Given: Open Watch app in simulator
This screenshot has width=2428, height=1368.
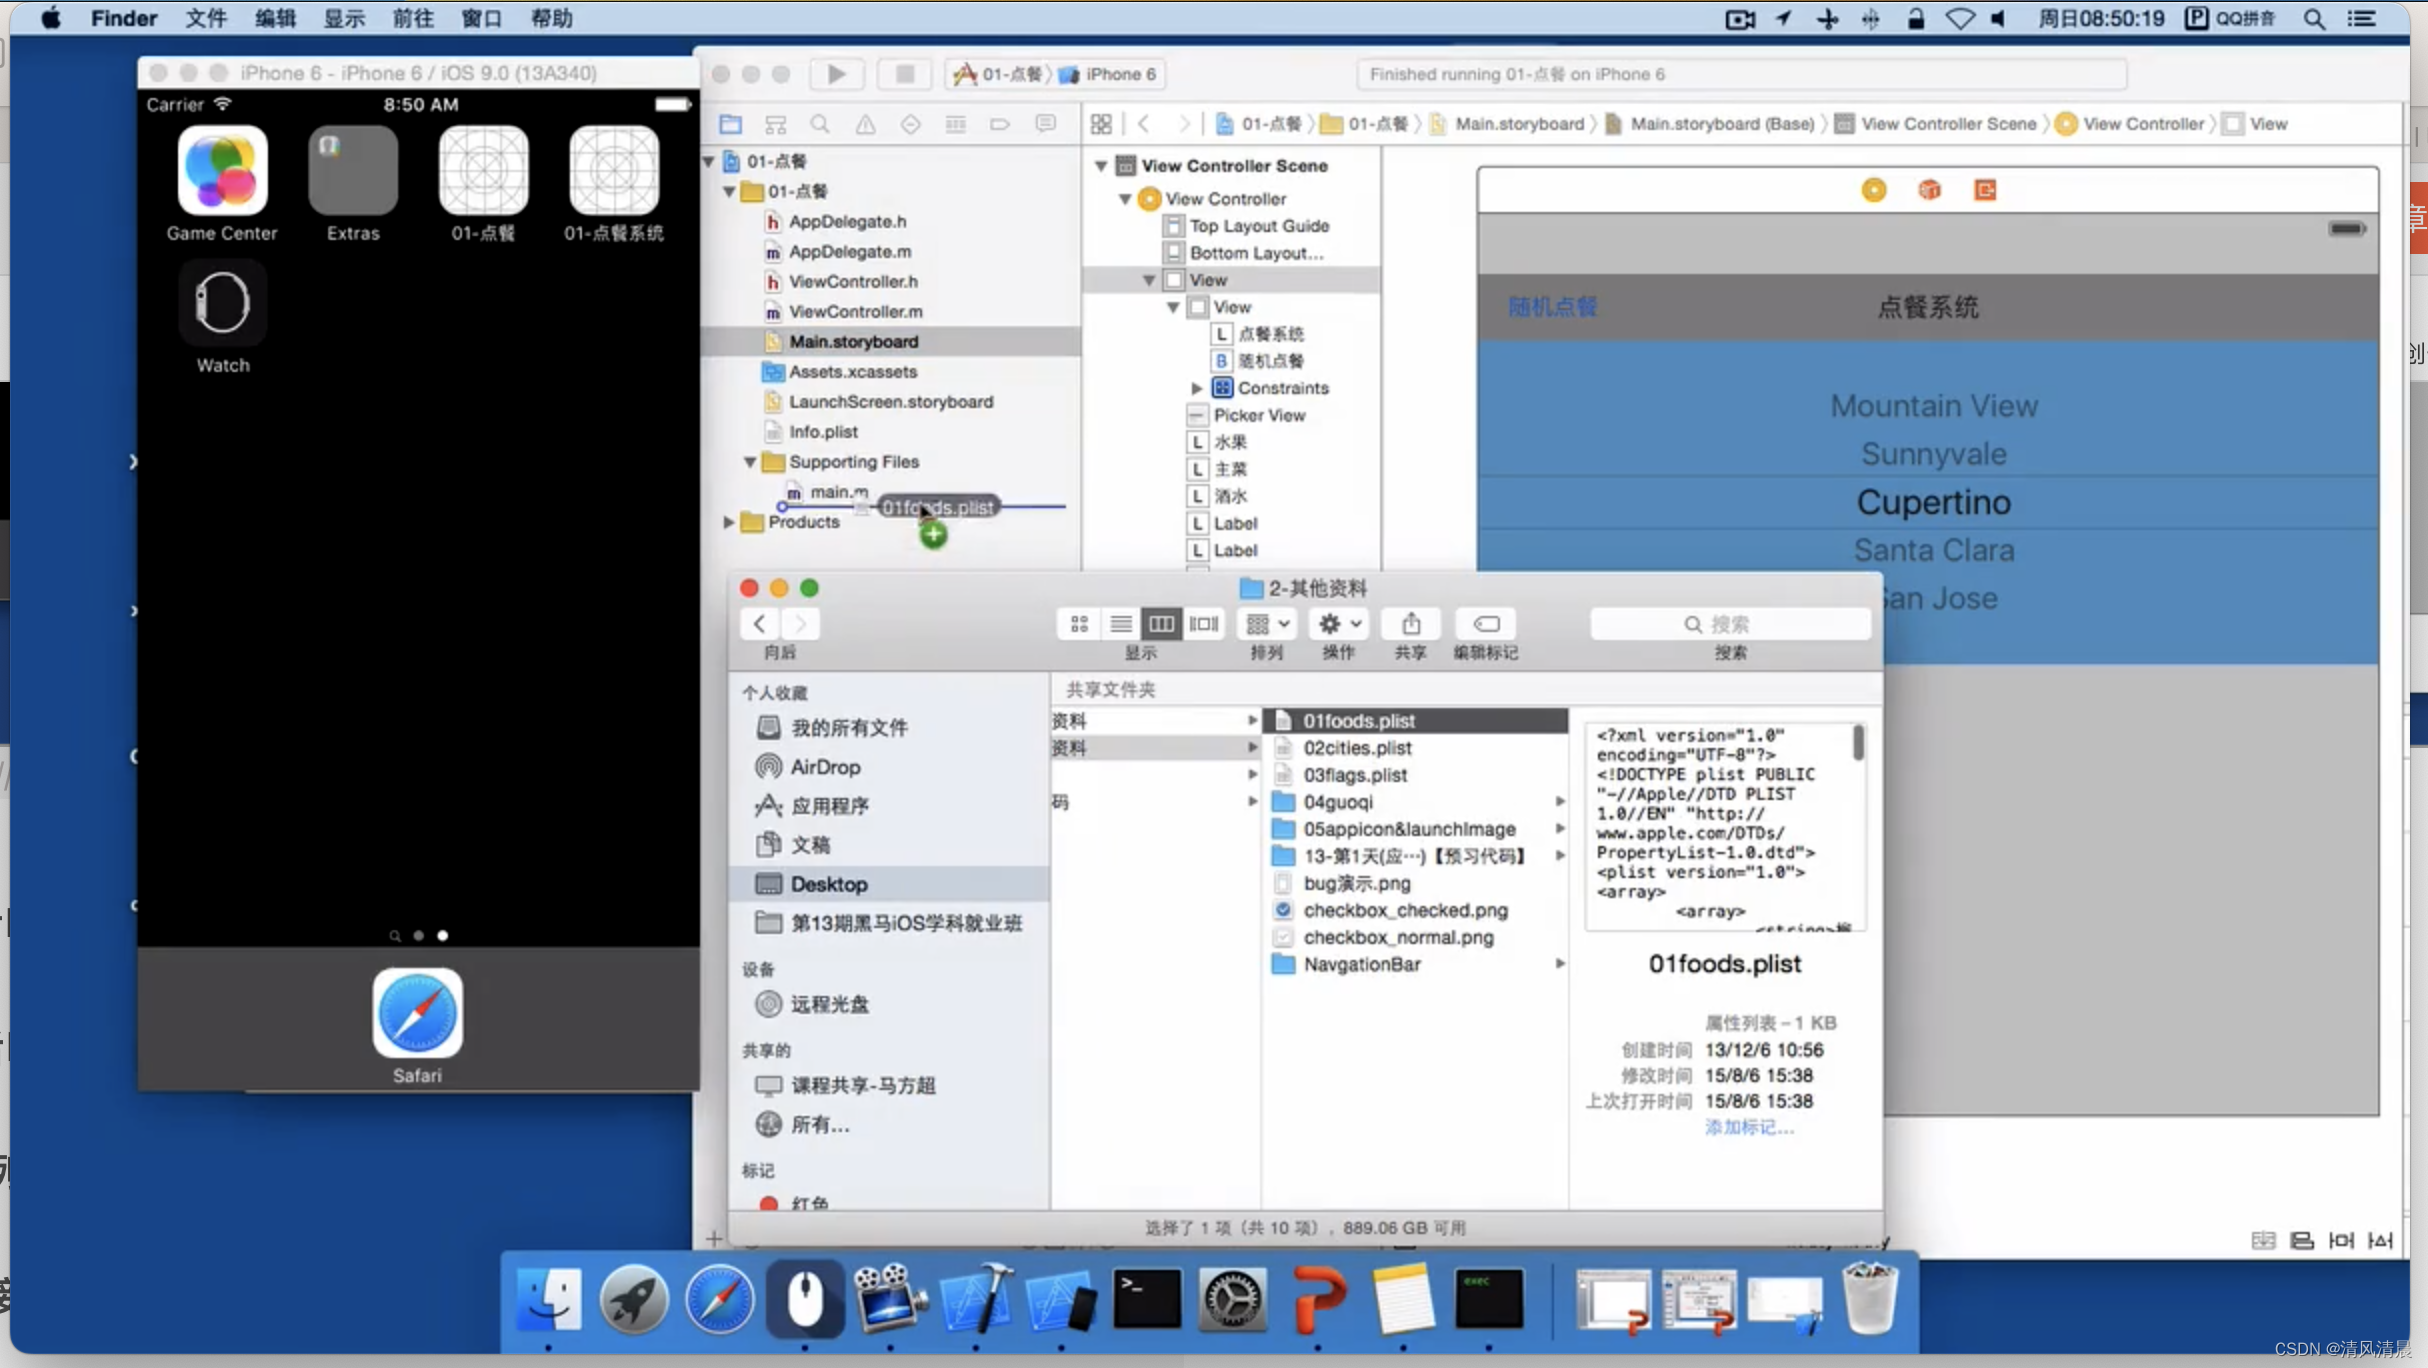Looking at the screenshot, I should pos(222,302).
